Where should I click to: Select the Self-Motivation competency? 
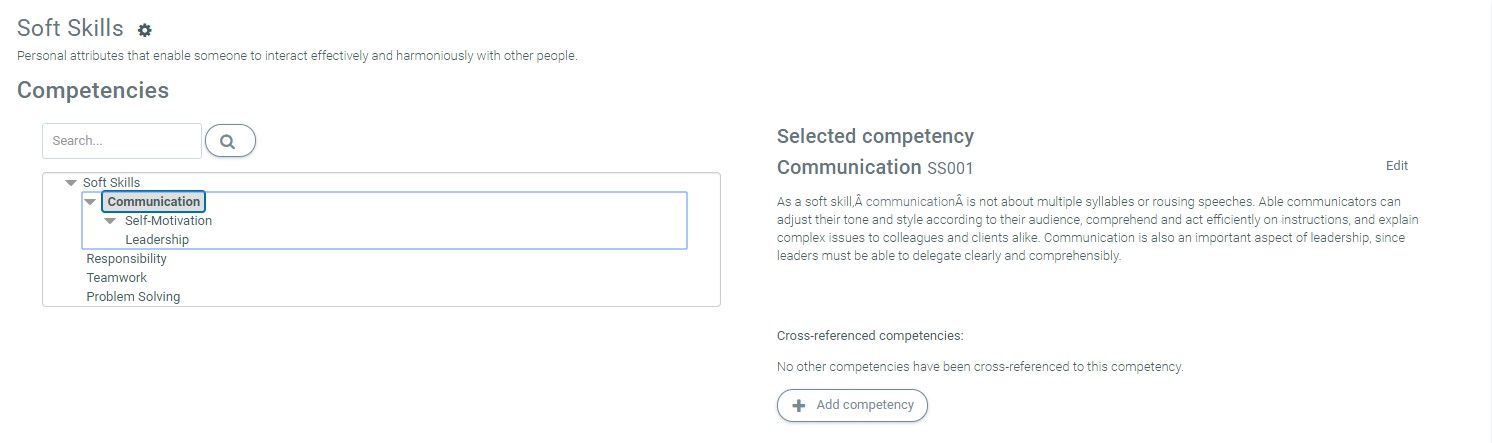168,221
